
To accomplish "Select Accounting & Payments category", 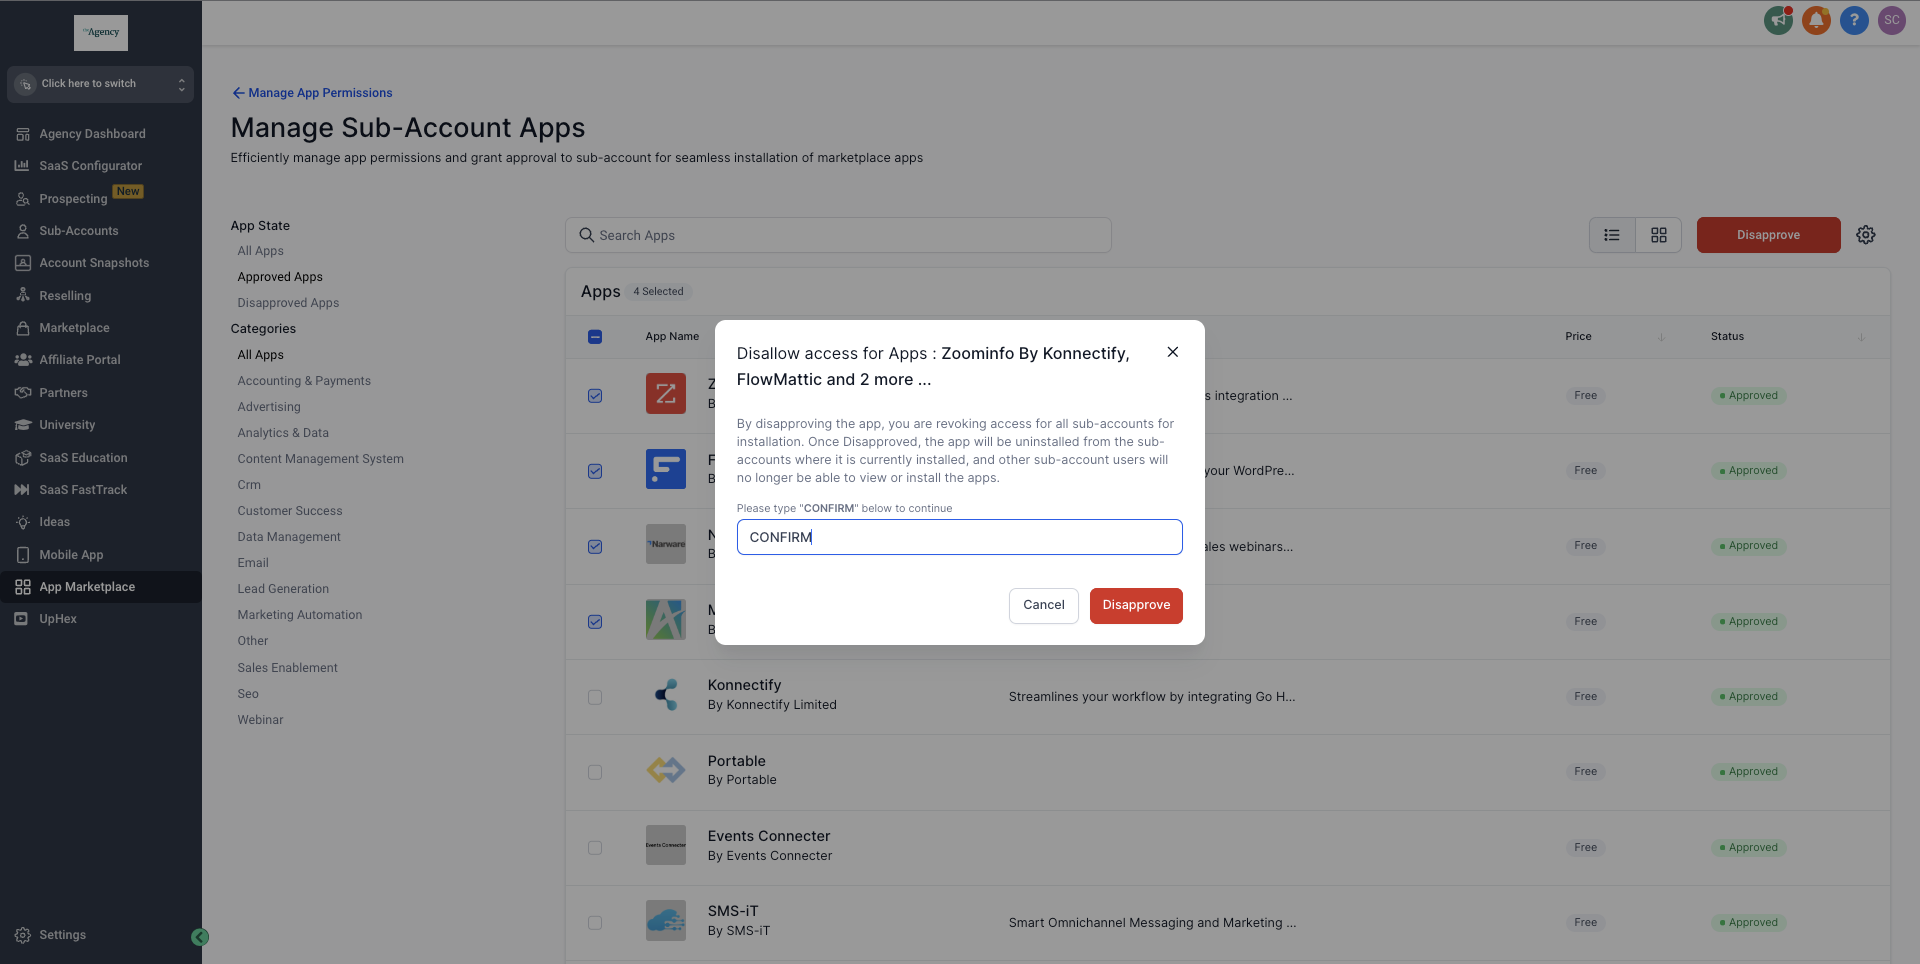I will (x=304, y=381).
